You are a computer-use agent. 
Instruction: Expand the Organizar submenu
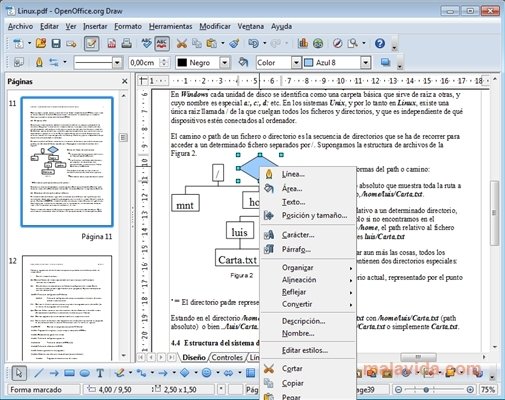tap(308, 268)
